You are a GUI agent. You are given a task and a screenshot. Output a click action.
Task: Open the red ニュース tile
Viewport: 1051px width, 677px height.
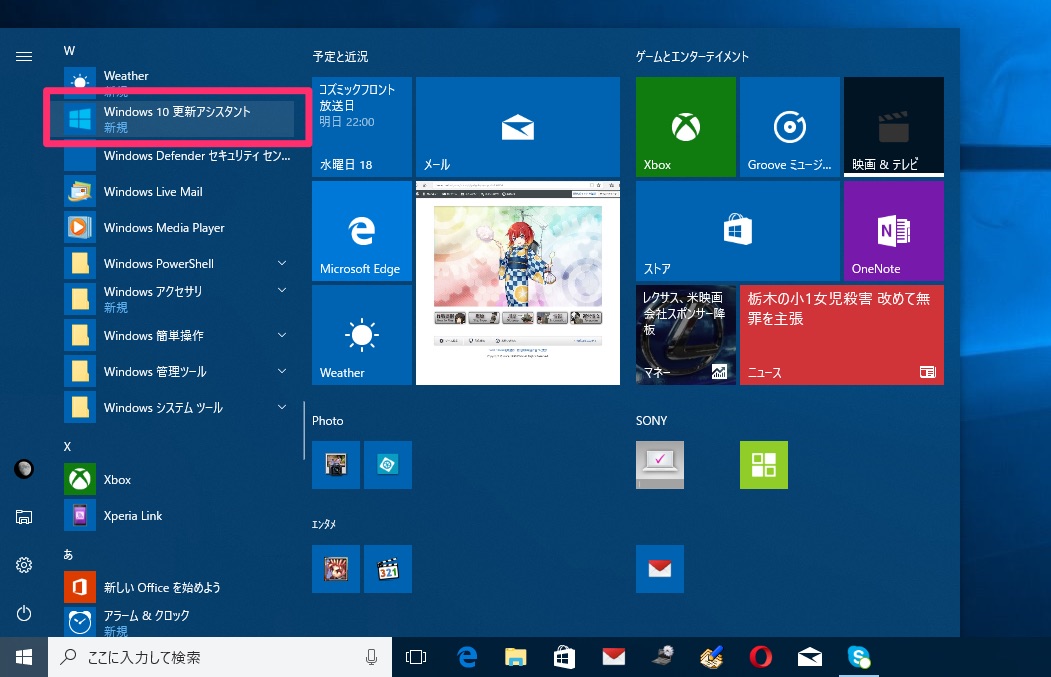pyautogui.click(x=842, y=335)
